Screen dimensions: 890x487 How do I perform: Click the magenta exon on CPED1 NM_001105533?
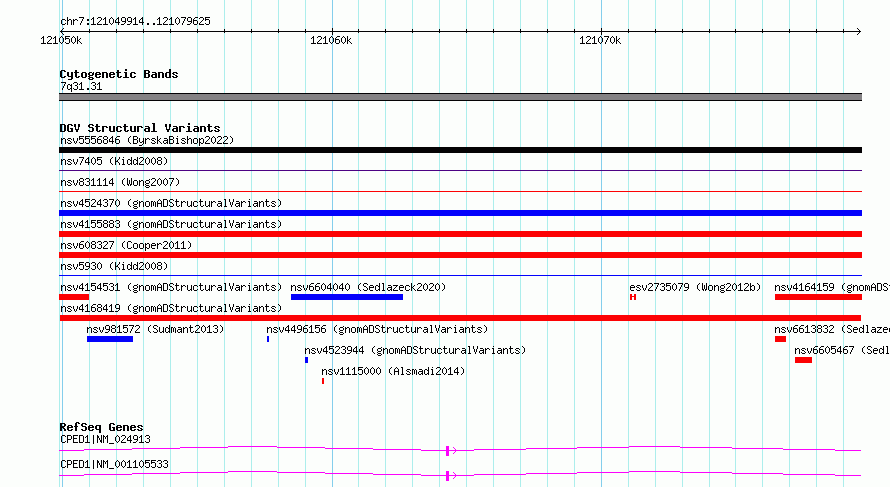point(448,476)
